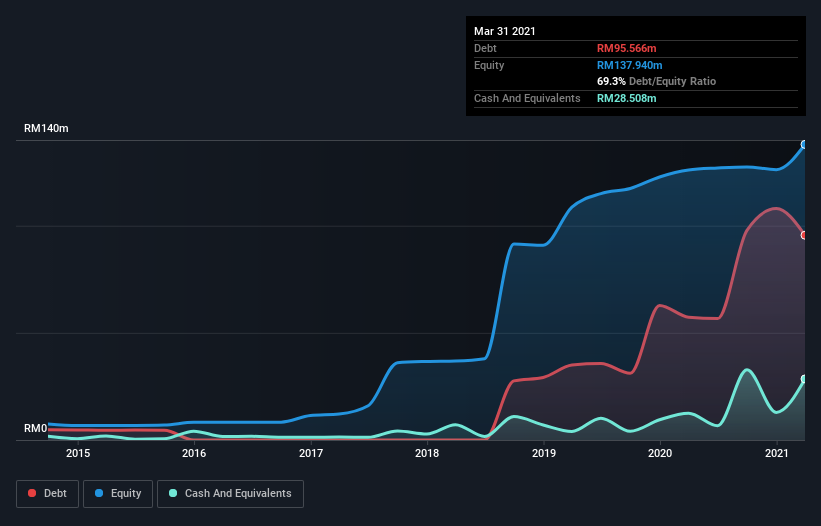Select the 2016 x-axis label
821x526 pixels.
194,453
